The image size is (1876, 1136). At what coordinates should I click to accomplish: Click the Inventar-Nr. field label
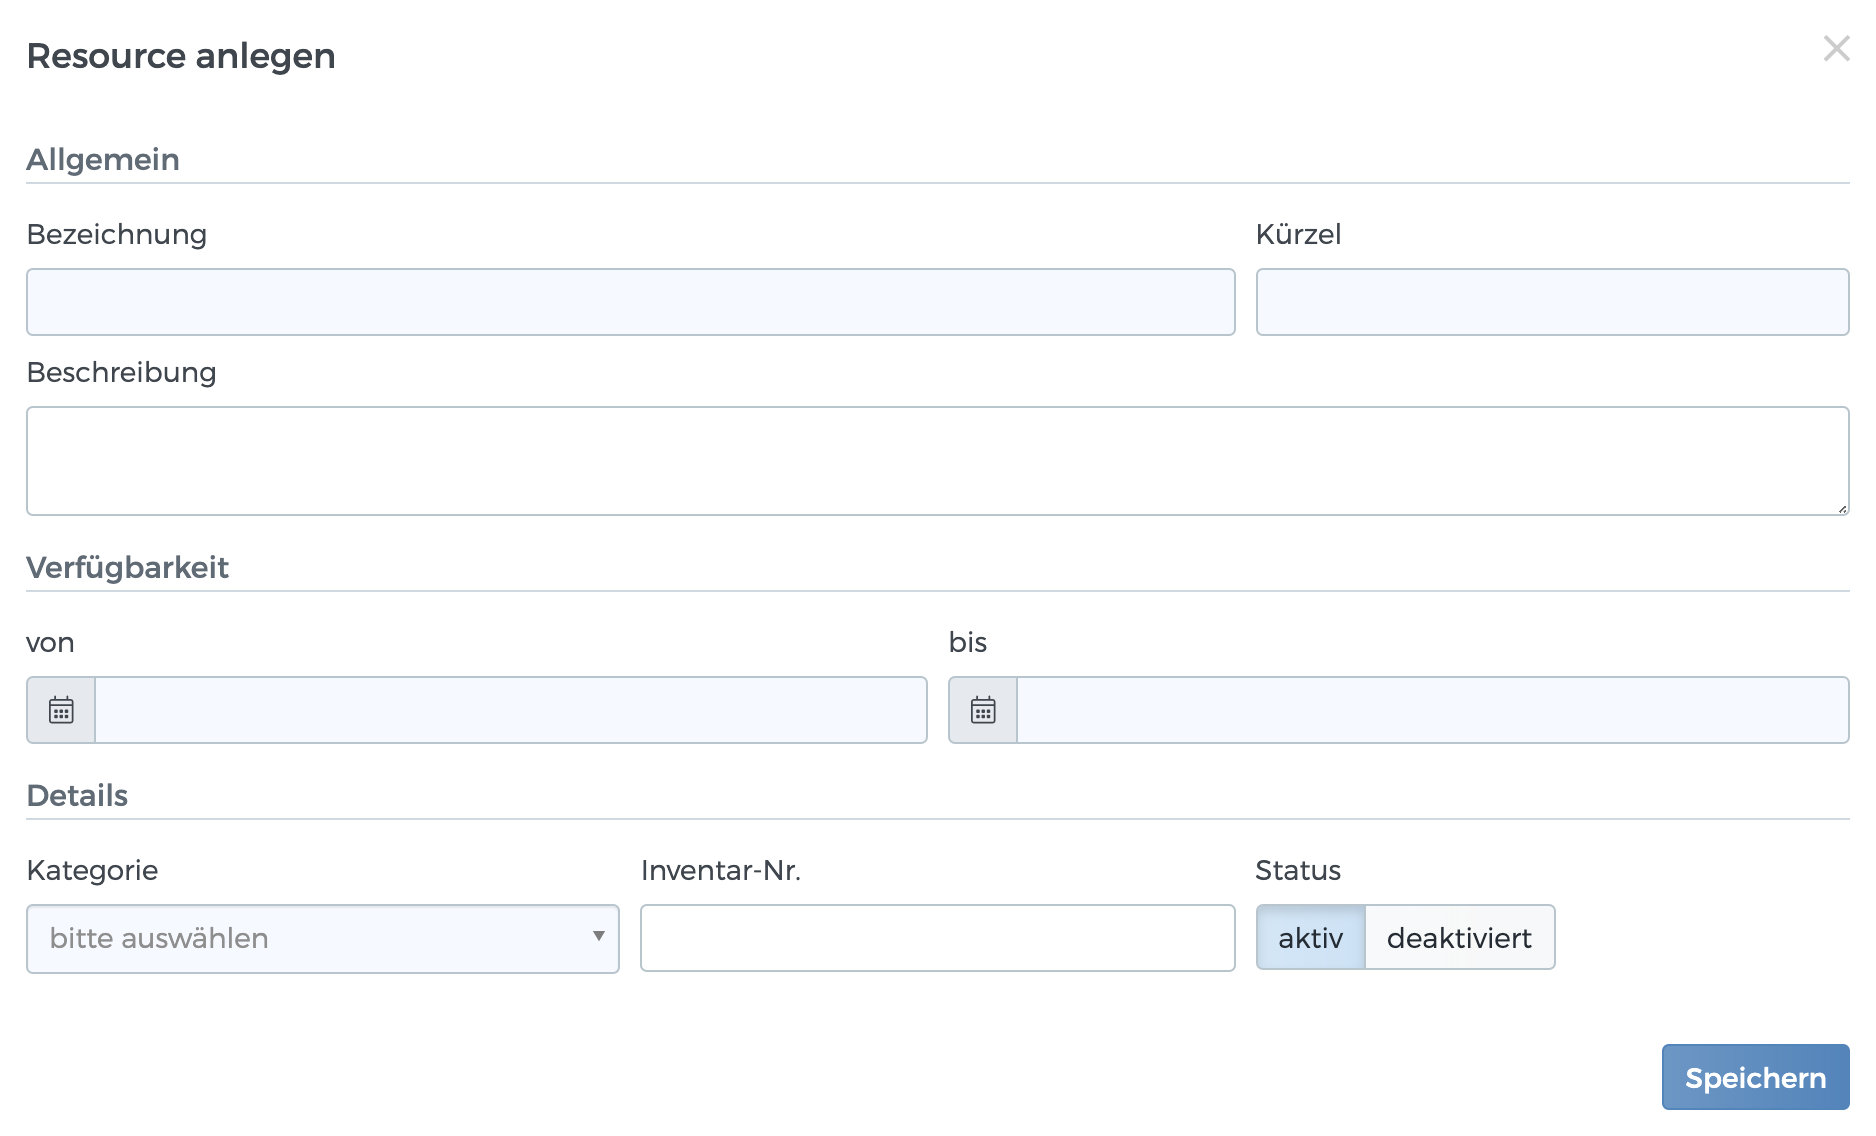click(x=720, y=870)
